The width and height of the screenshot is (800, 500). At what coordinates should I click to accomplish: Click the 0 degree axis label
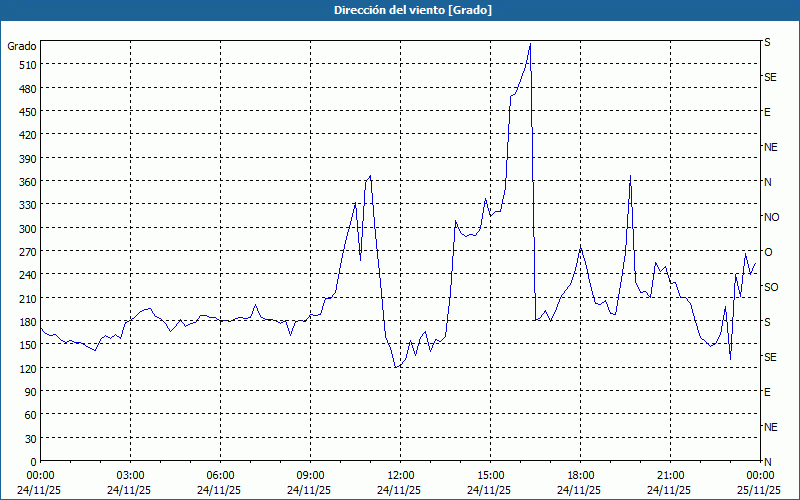coord(34,462)
